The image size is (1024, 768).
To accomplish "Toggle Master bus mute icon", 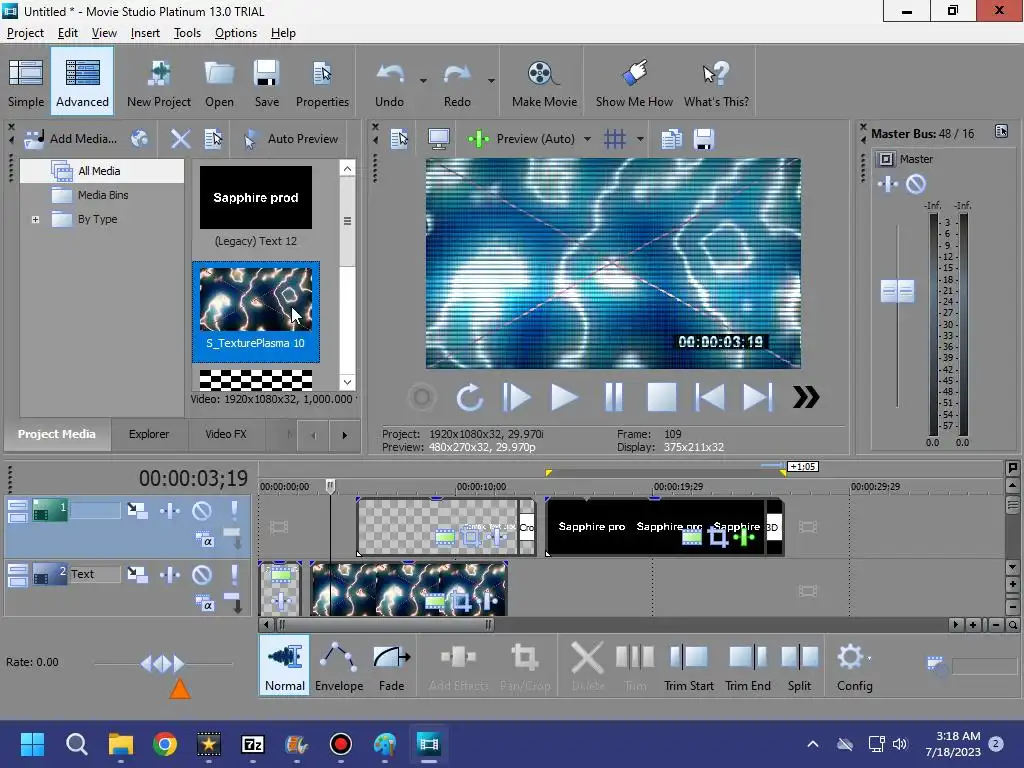I will (916, 184).
